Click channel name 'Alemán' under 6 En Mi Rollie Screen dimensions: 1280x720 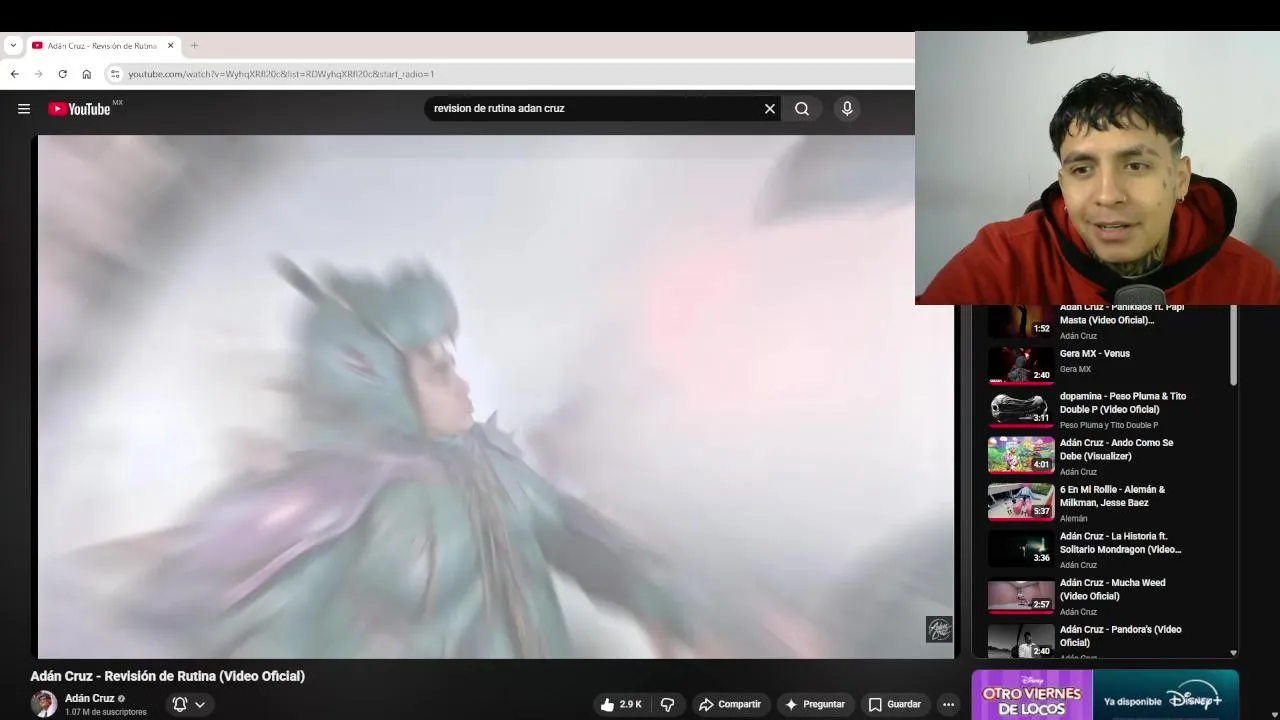tap(1073, 519)
